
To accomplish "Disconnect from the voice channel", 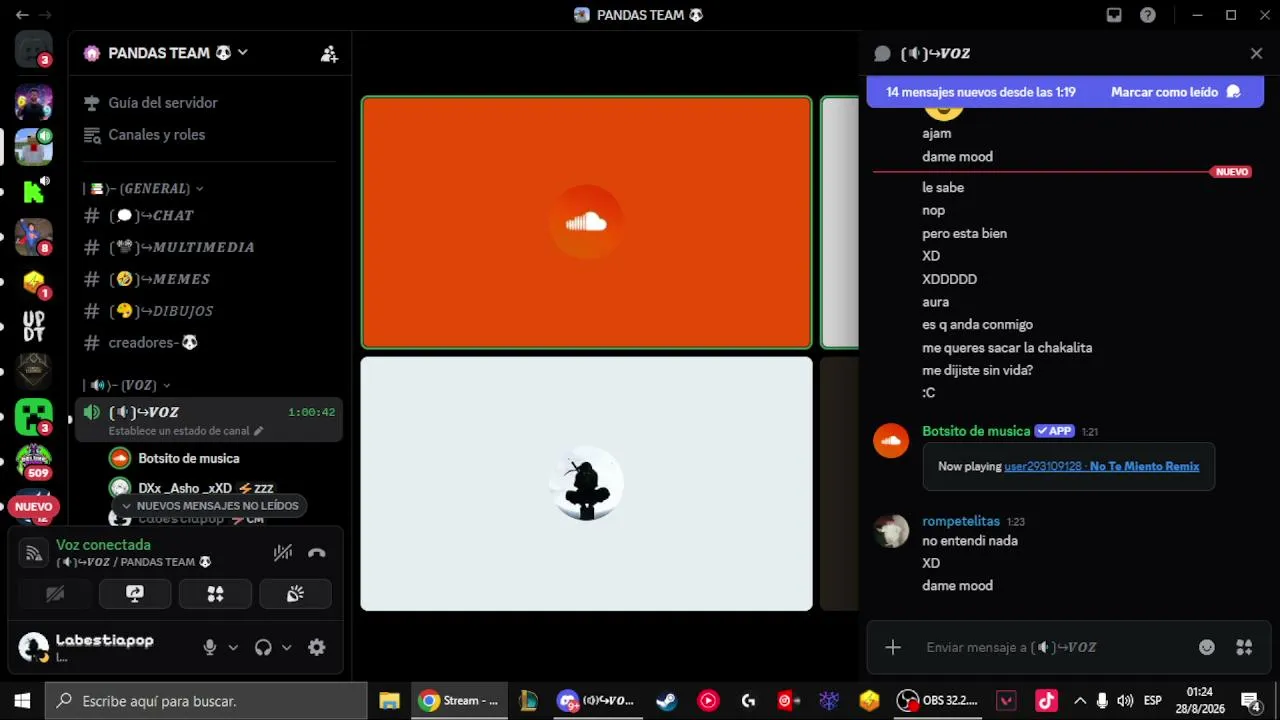I will click(x=317, y=553).
